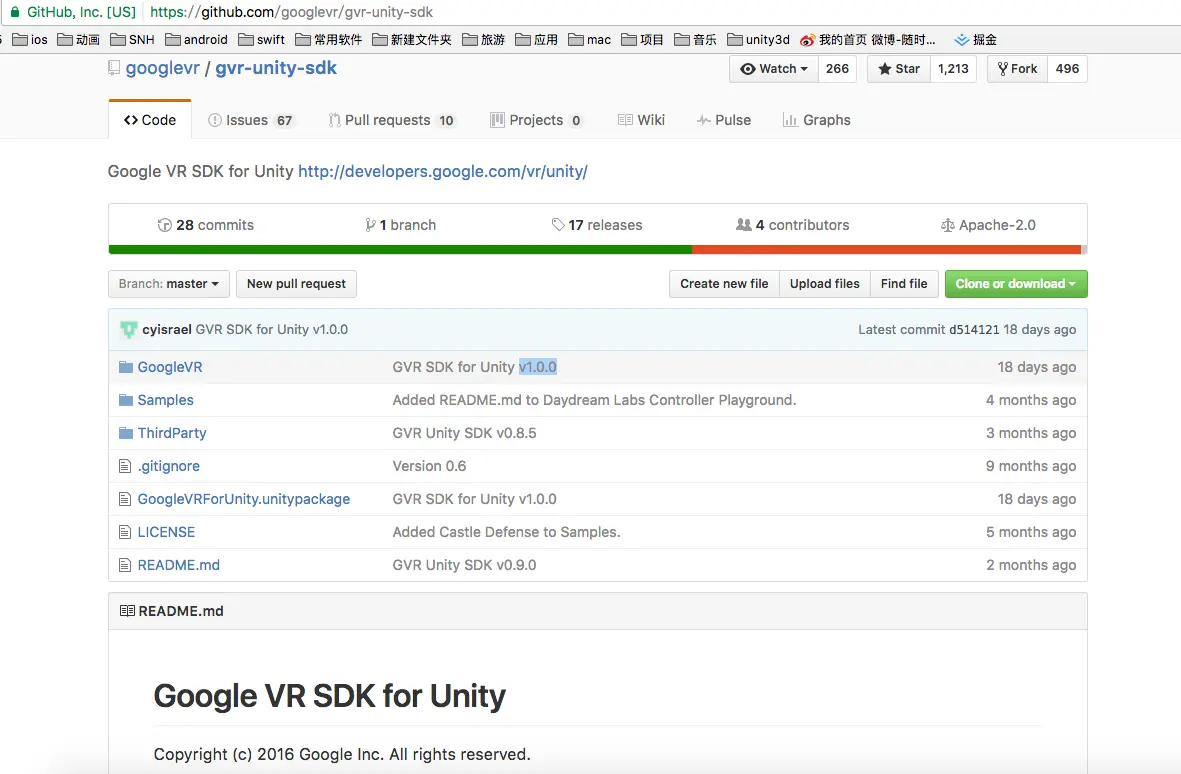The image size is (1181, 774).
Task: Open the android bookmarks folder
Action: tap(196, 39)
